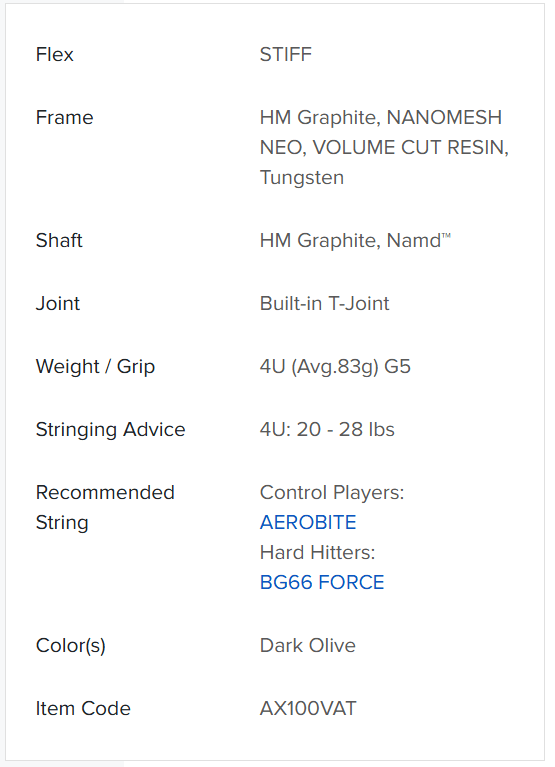This screenshot has width=555, height=767.
Task: Click the Shaft label
Action: tap(59, 240)
